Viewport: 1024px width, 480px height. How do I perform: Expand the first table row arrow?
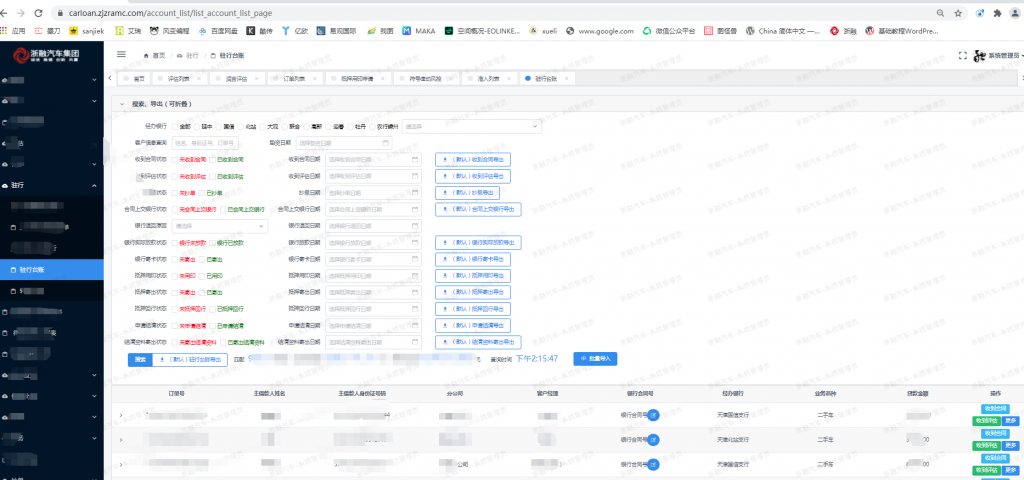(x=120, y=415)
